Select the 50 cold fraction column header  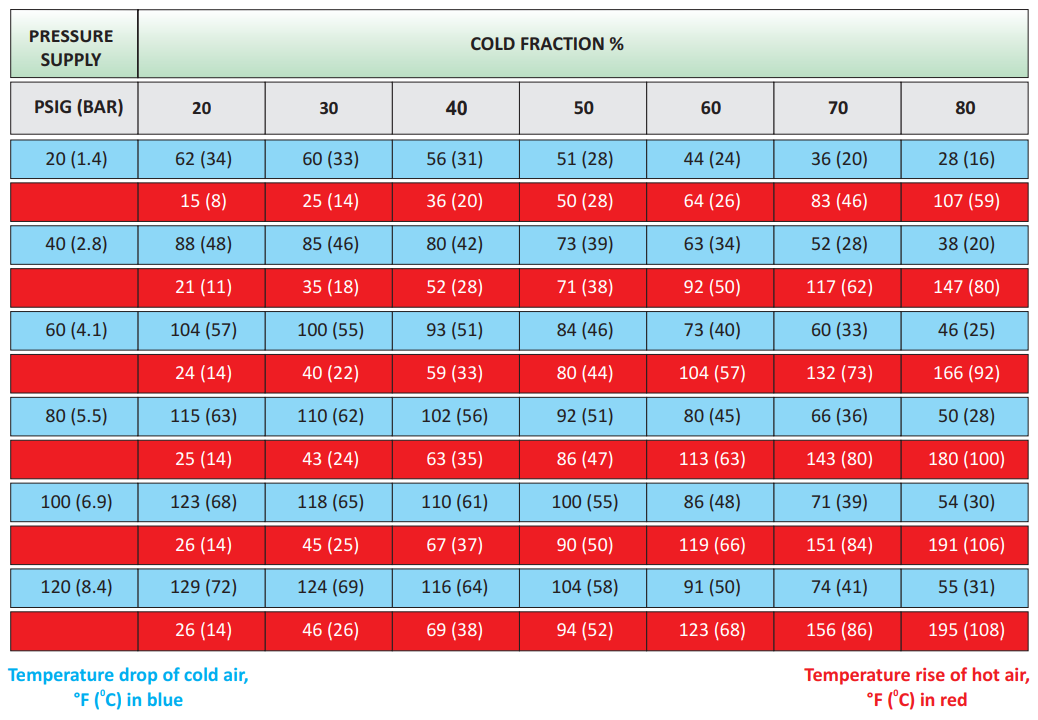tap(583, 108)
